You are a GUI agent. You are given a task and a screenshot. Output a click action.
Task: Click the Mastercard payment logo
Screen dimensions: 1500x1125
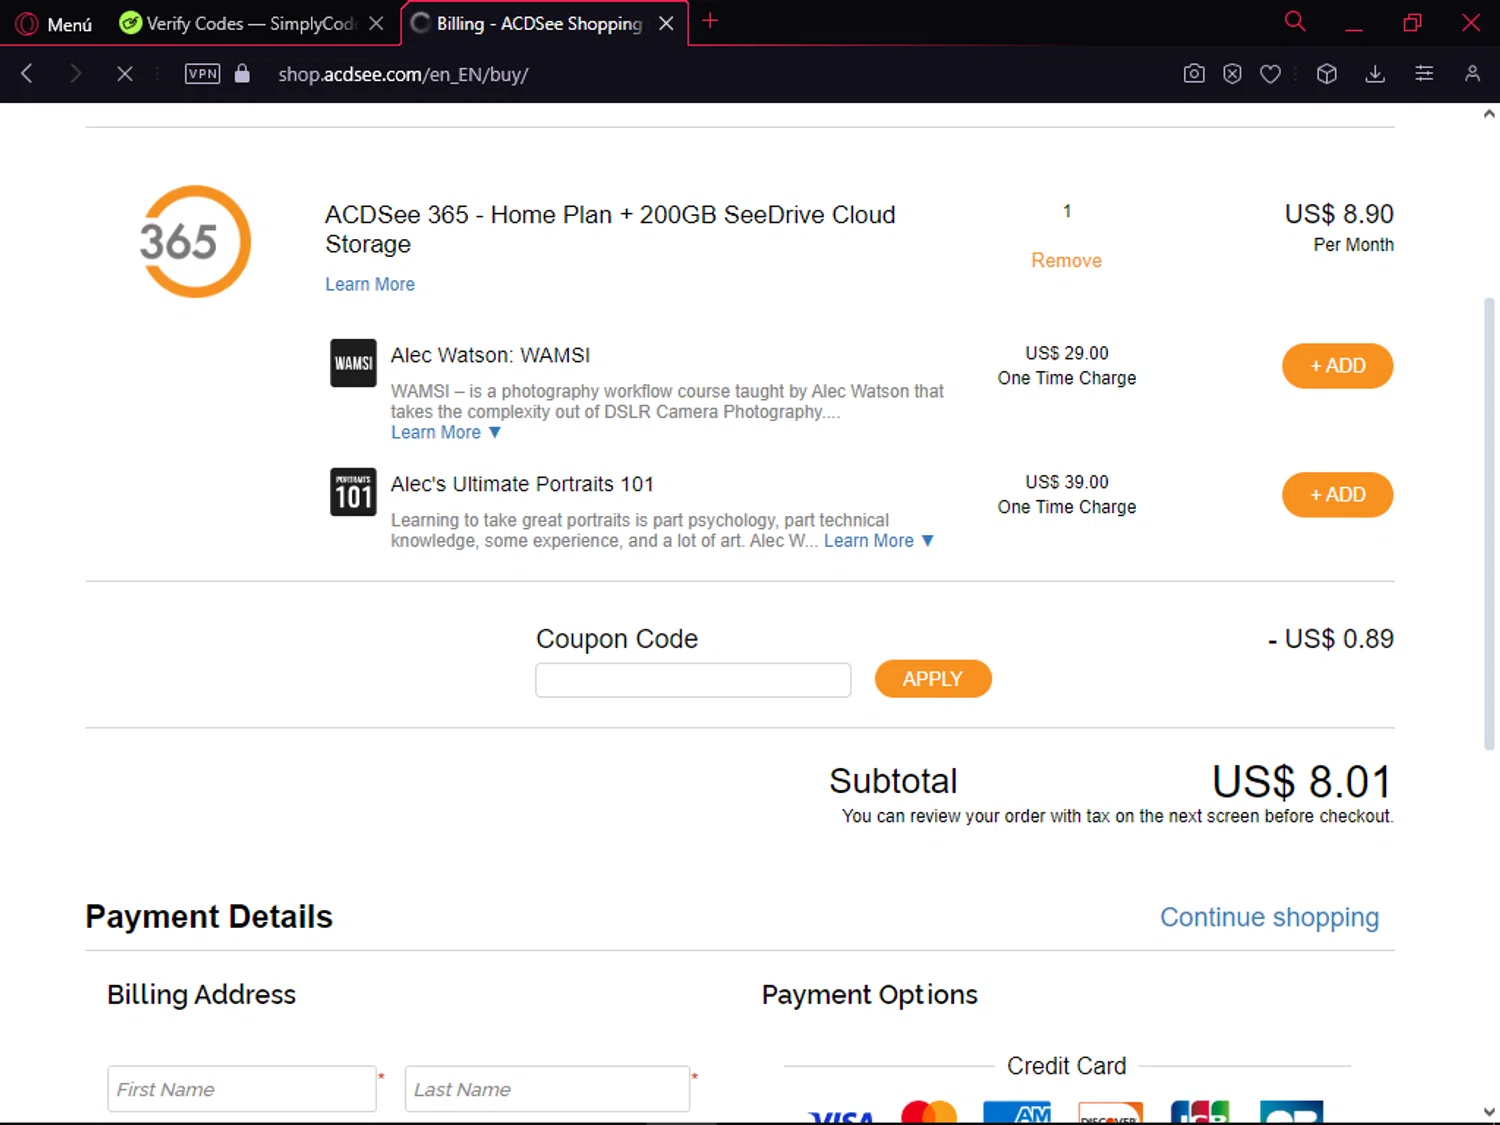tap(929, 1112)
